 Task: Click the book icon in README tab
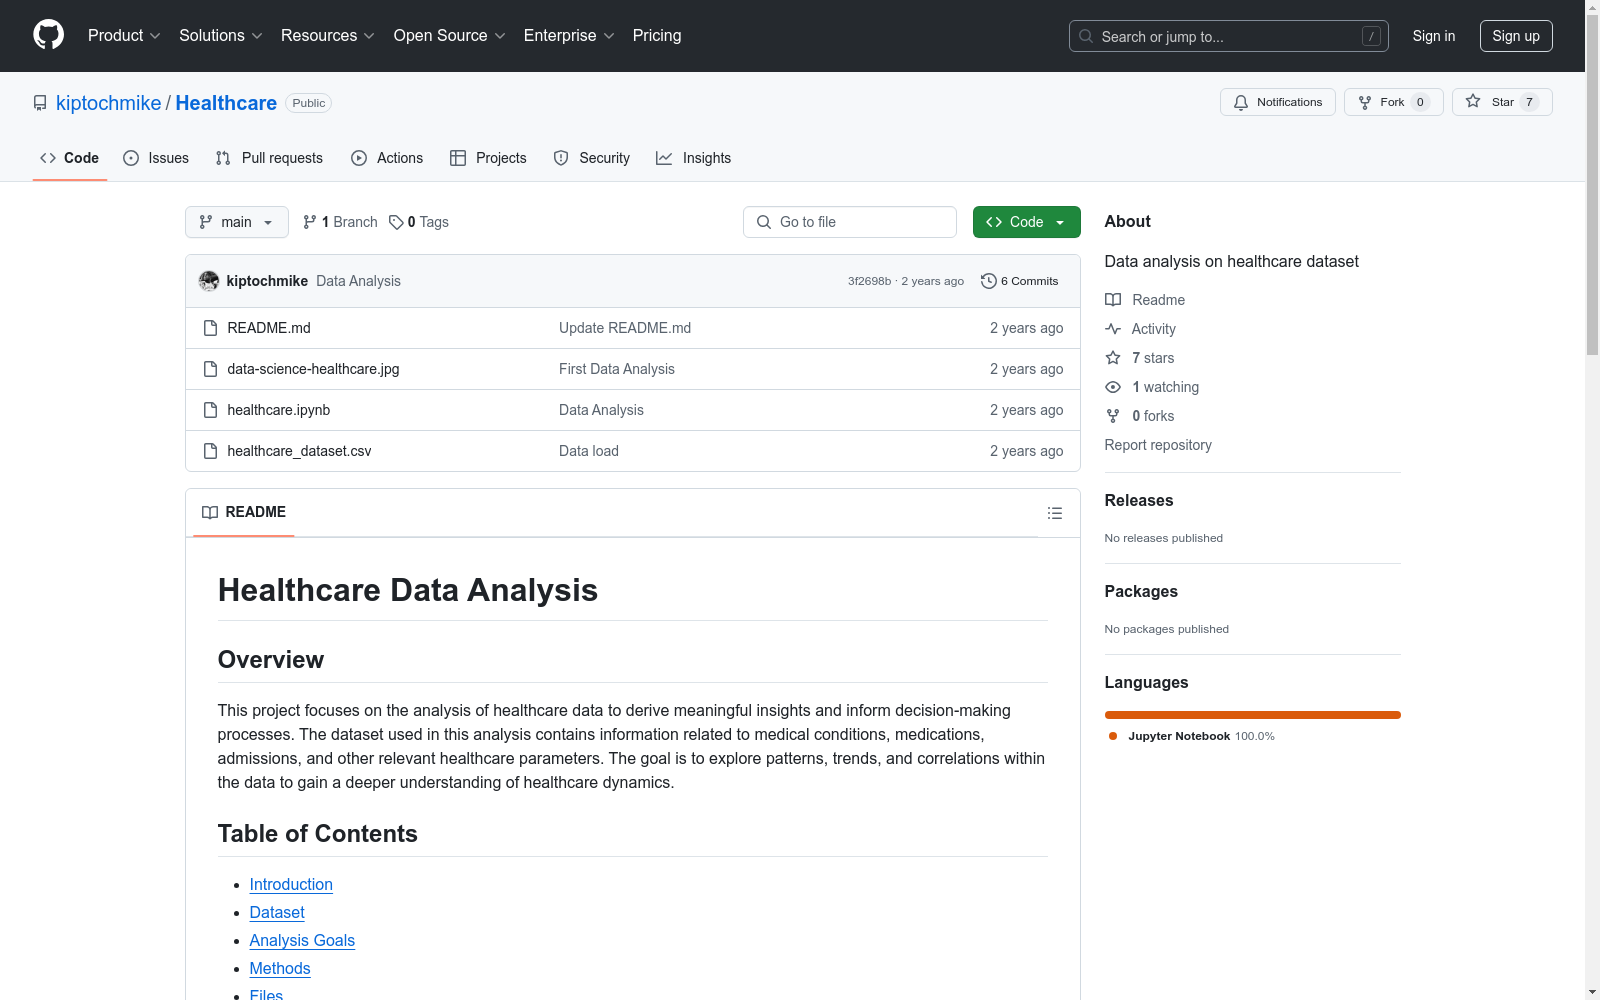pyautogui.click(x=210, y=512)
